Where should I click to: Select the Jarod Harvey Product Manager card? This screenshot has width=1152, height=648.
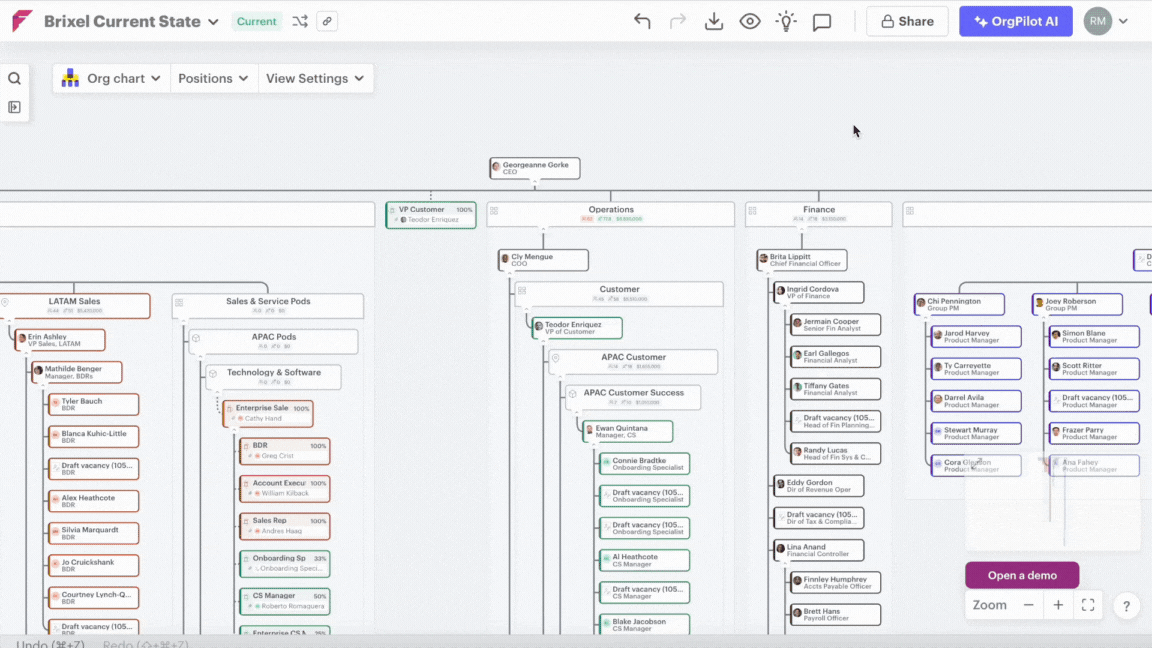coord(976,336)
